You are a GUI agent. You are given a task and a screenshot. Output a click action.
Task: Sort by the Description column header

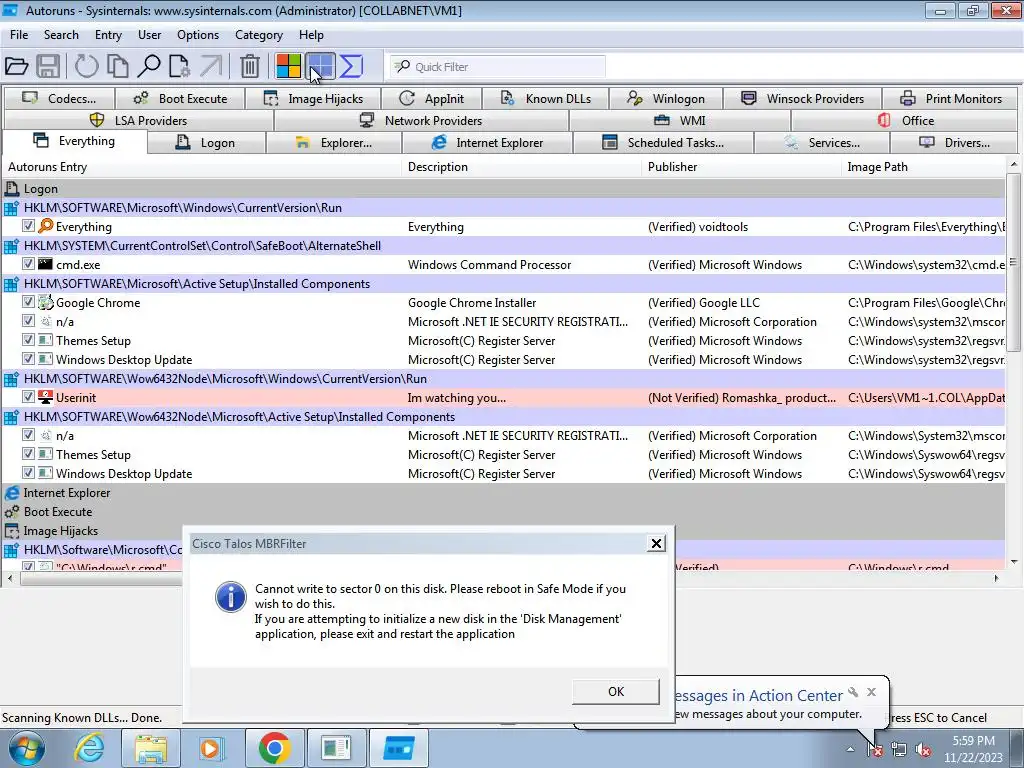point(522,167)
